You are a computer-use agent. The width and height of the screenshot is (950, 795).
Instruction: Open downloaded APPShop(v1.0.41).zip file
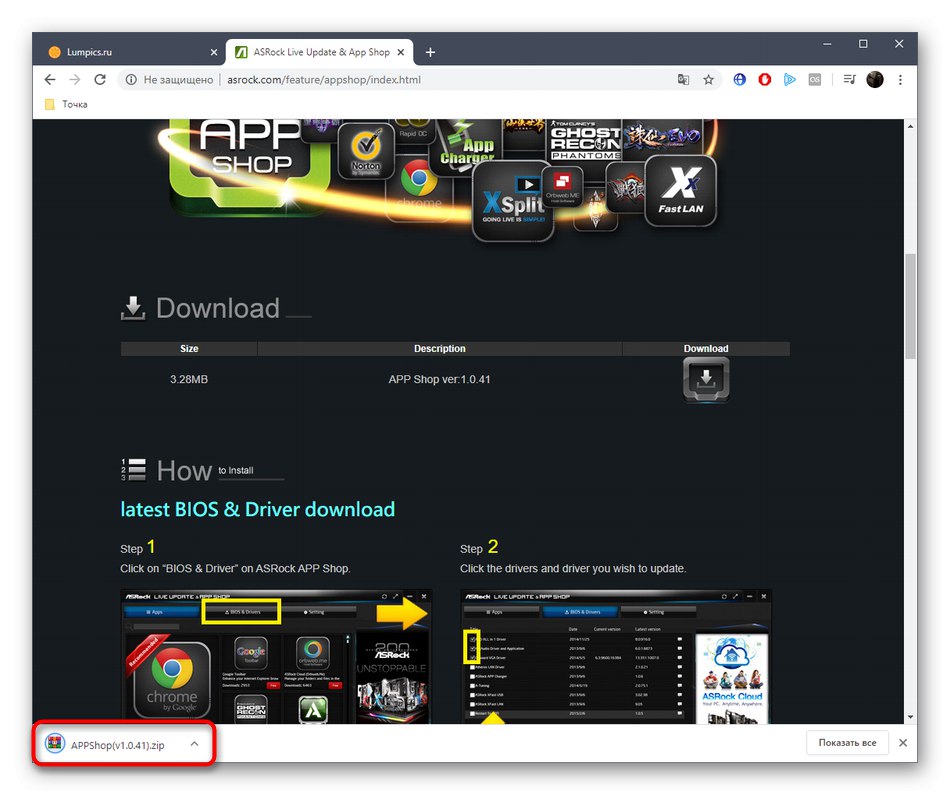pyautogui.click(x=118, y=745)
